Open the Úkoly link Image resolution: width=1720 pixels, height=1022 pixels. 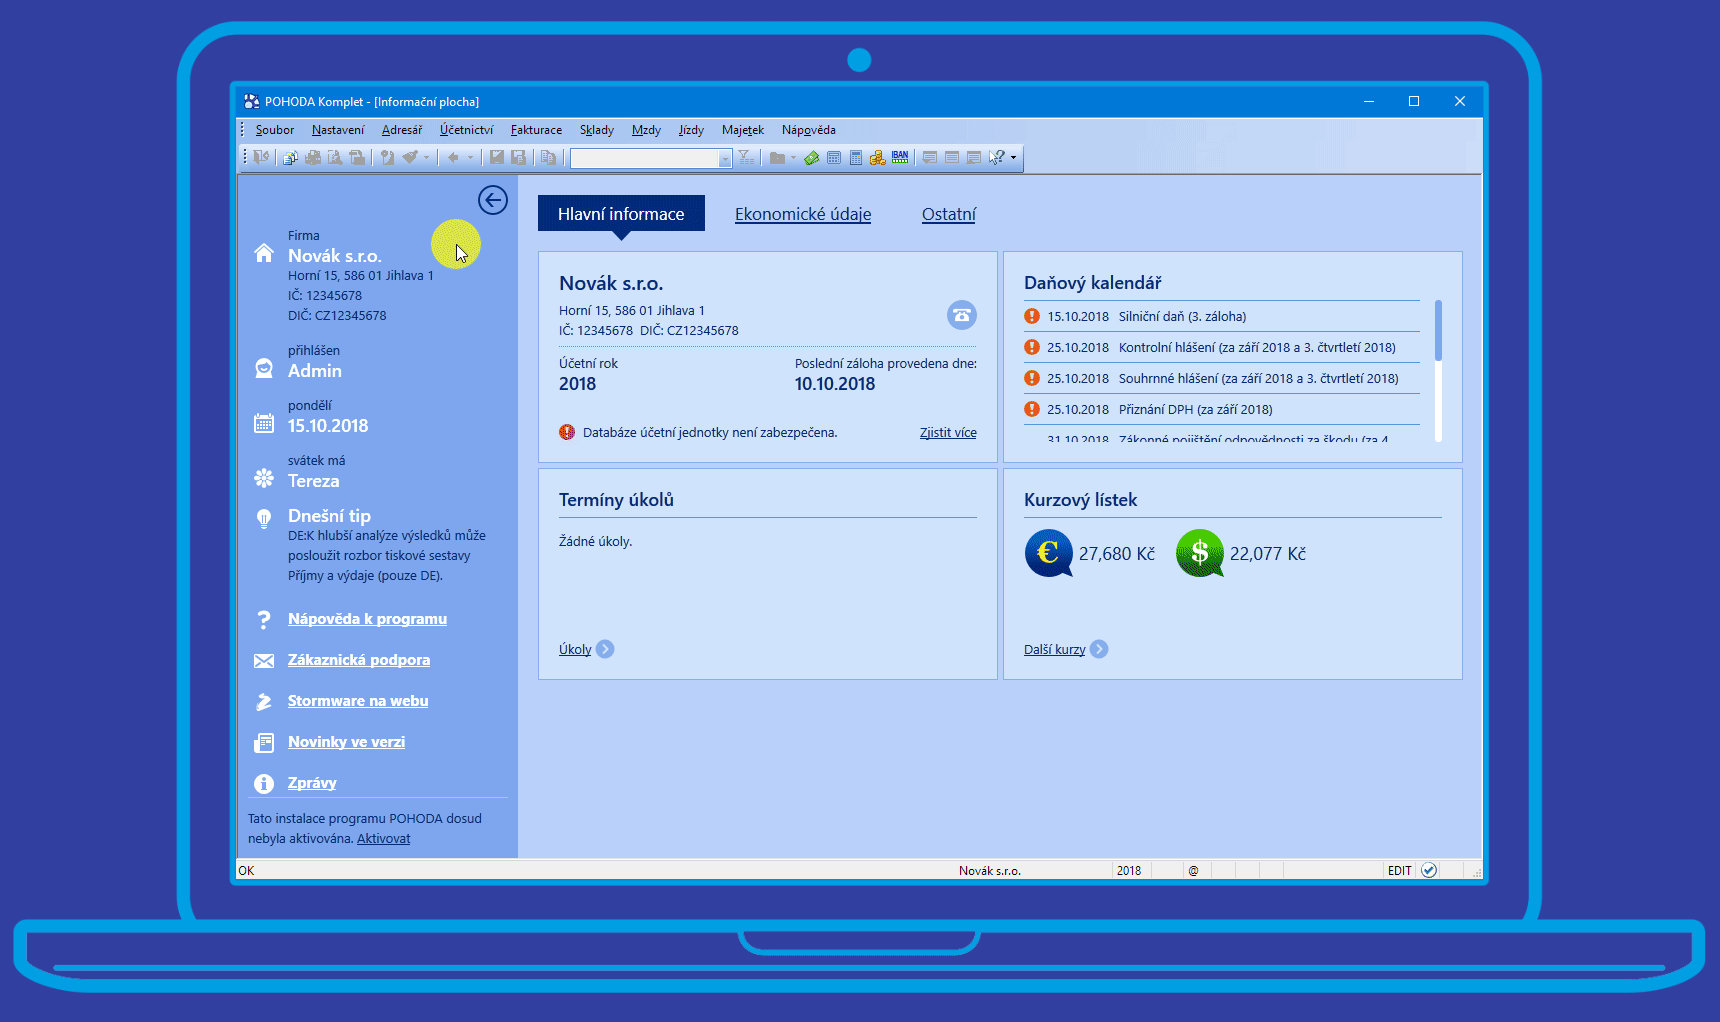pyautogui.click(x=575, y=649)
